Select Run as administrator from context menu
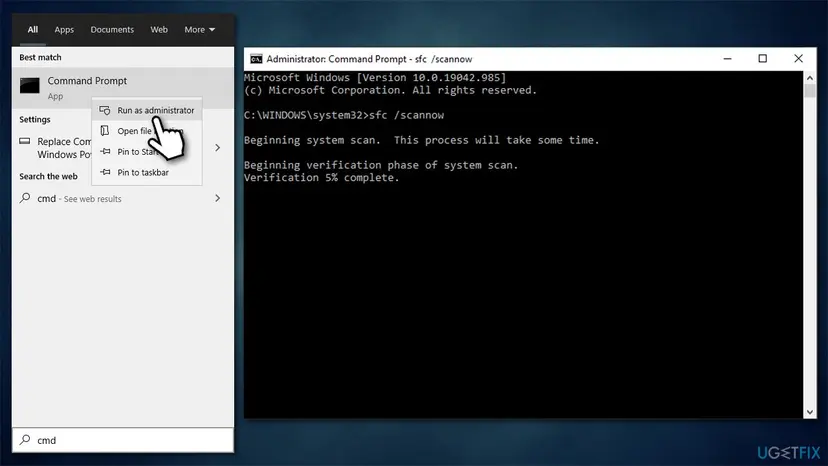828x466 pixels. pyautogui.click(x=147, y=110)
